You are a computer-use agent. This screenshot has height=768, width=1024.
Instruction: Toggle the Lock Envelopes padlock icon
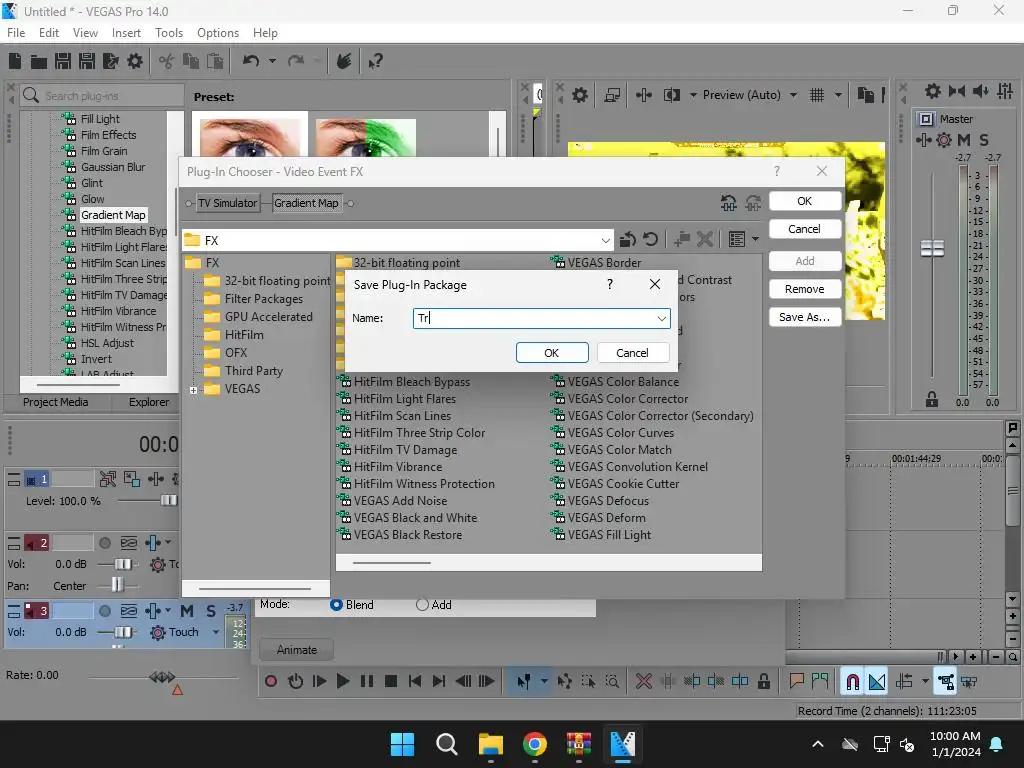pyautogui.click(x=764, y=682)
